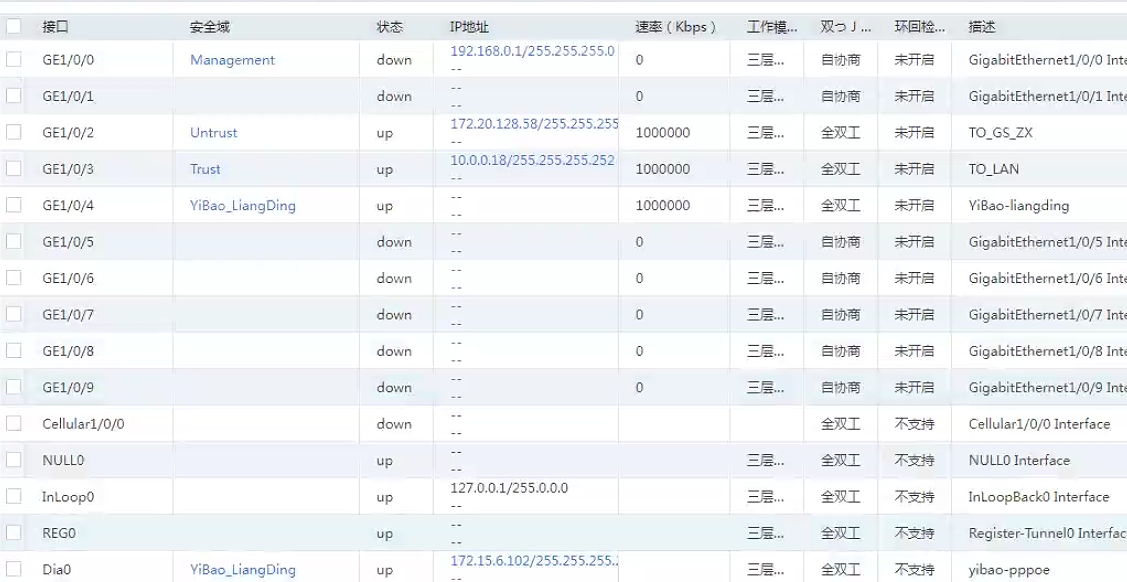Select the GE1/0/0 interface name
This screenshot has height=582, width=1127.
click(68, 60)
